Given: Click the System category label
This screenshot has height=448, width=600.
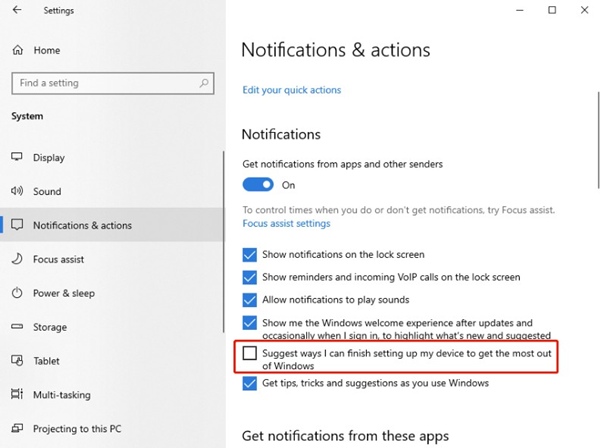Looking at the screenshot, I should coord(27,116).
